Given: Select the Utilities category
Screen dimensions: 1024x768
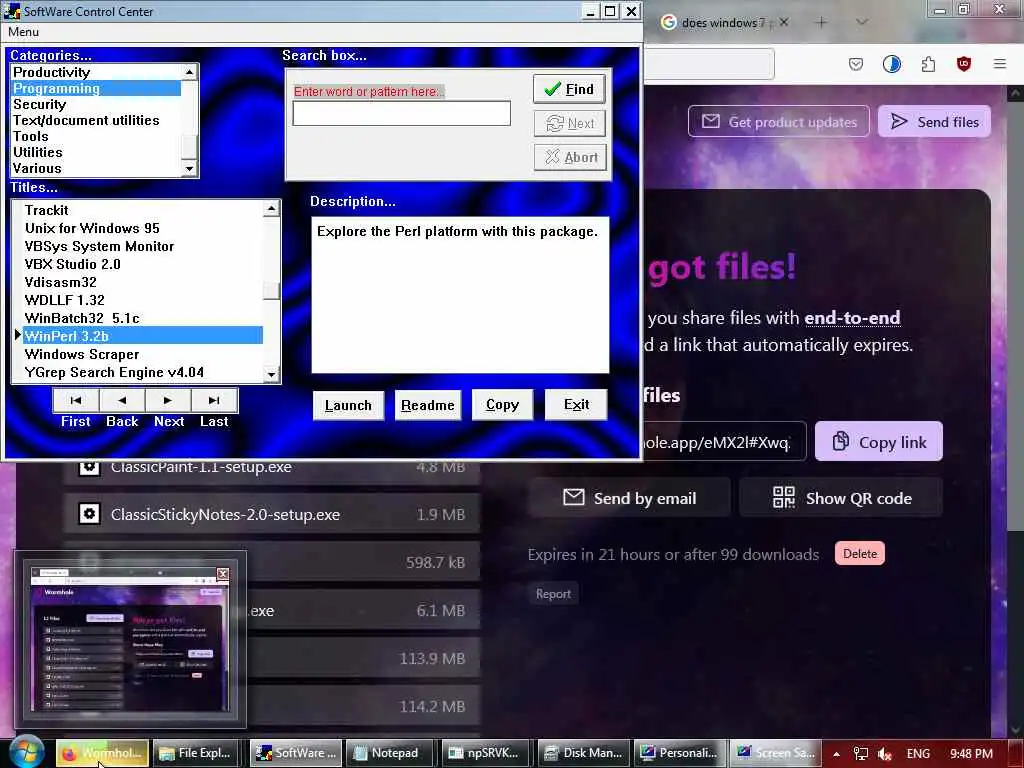Looking at the screenshot, I should point(95,152).
